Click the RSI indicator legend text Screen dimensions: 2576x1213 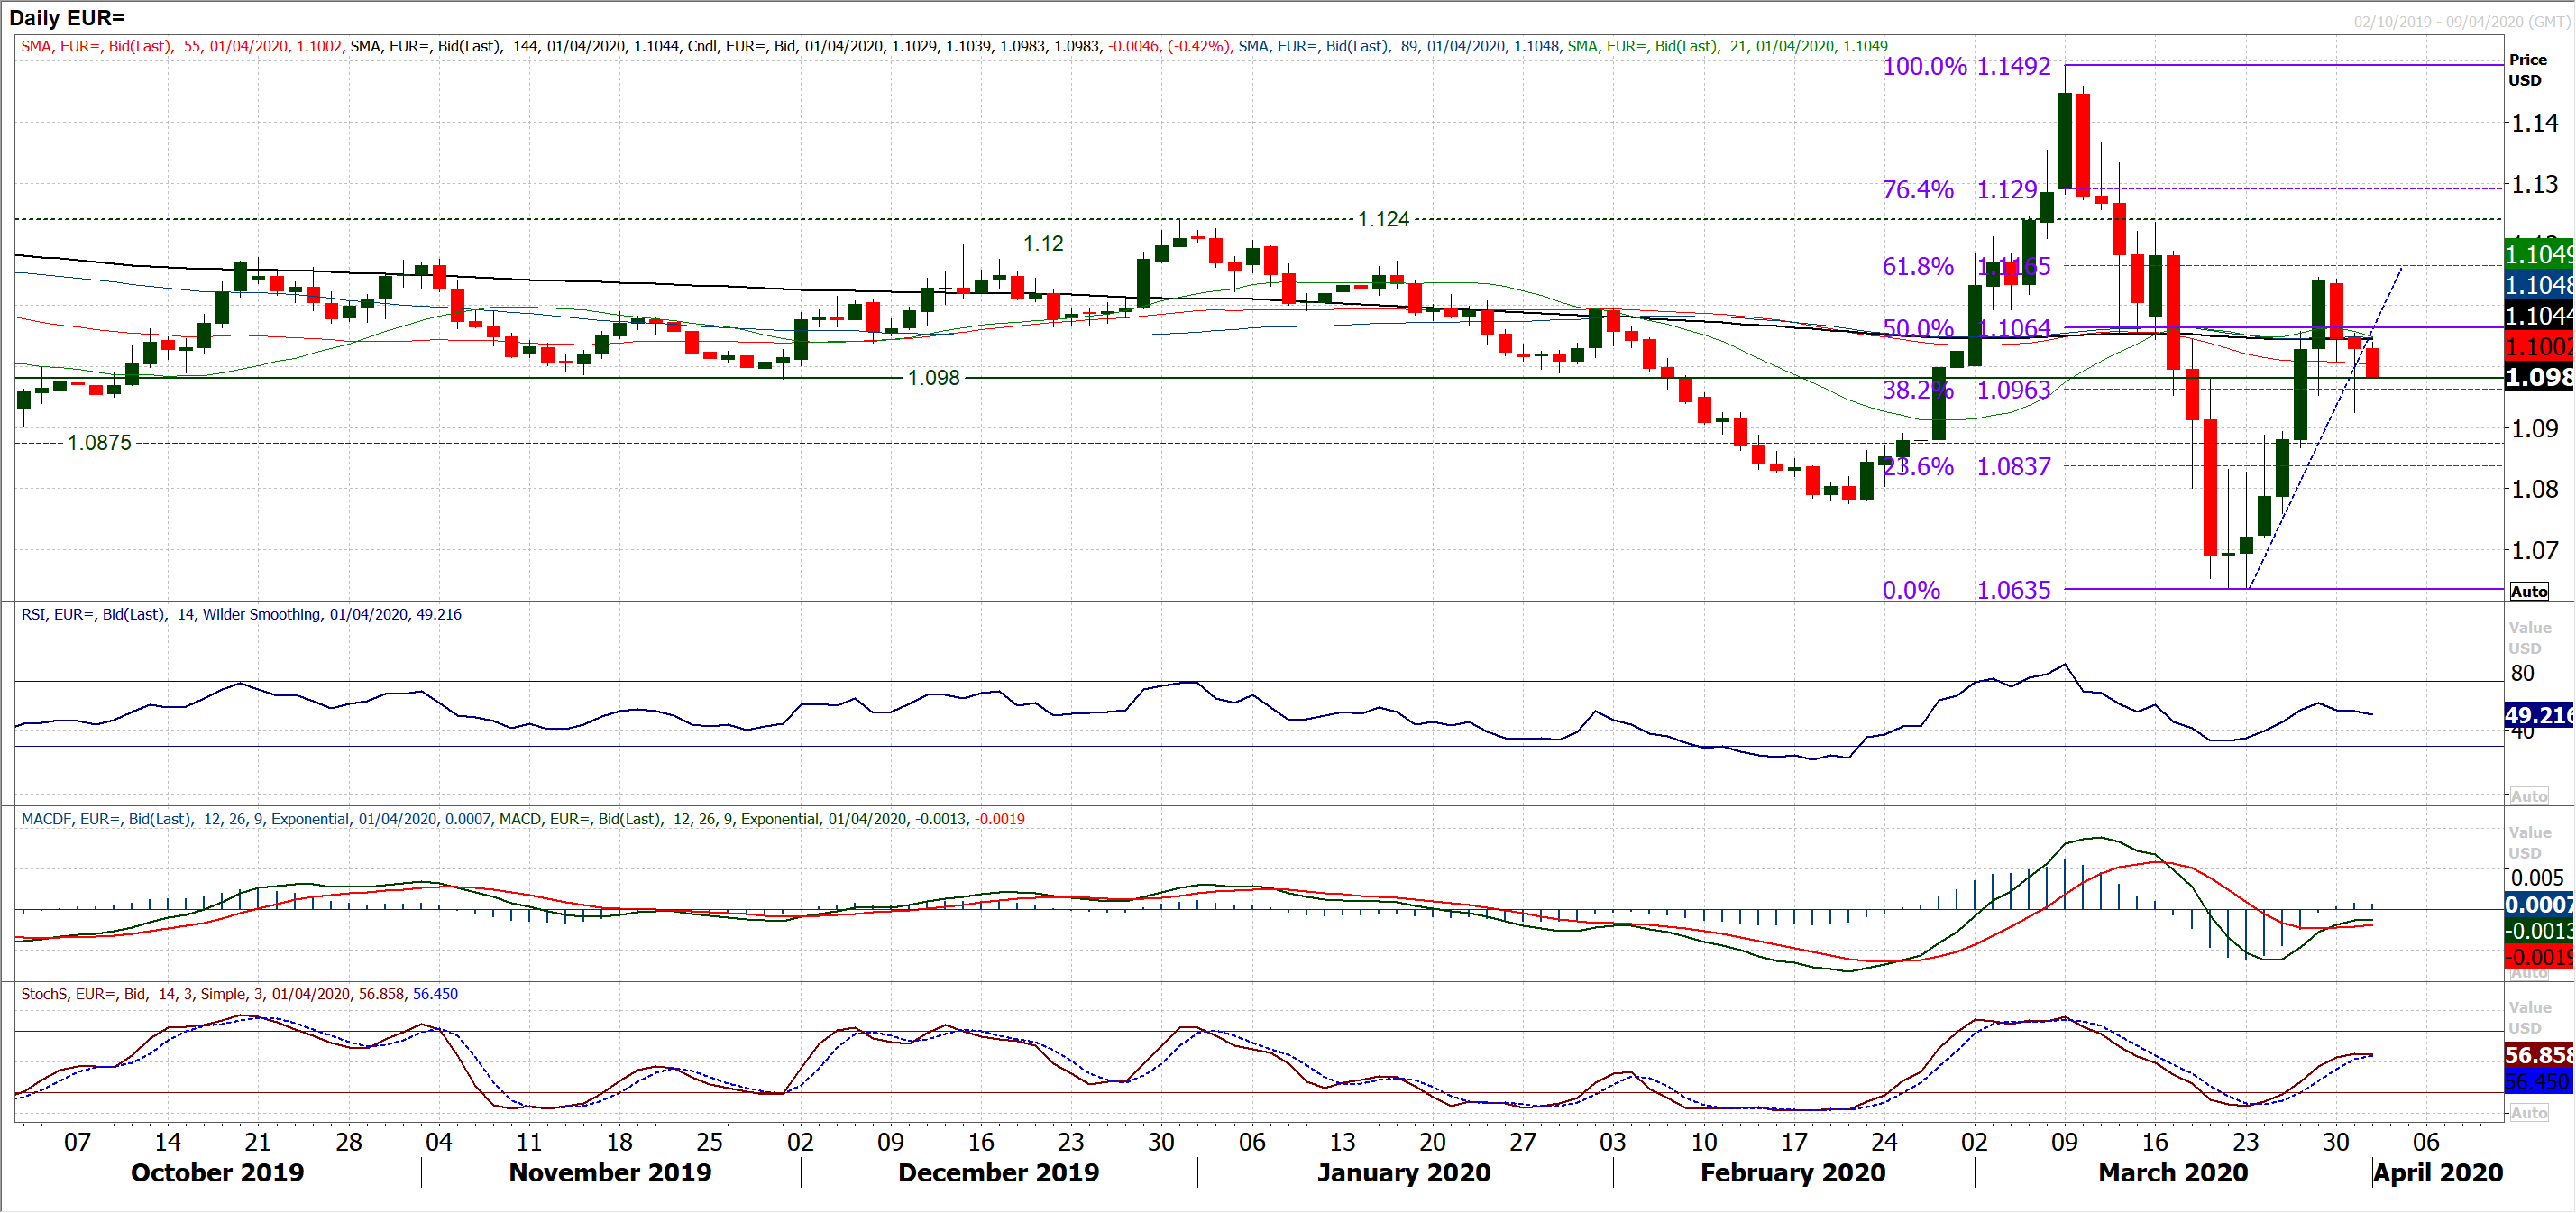click(x=241, y=614)
